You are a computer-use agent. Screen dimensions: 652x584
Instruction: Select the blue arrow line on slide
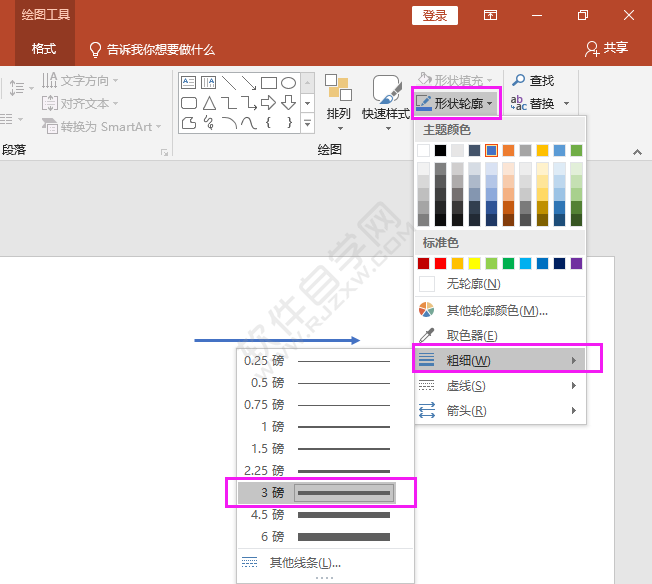click(x=277, y=340)
